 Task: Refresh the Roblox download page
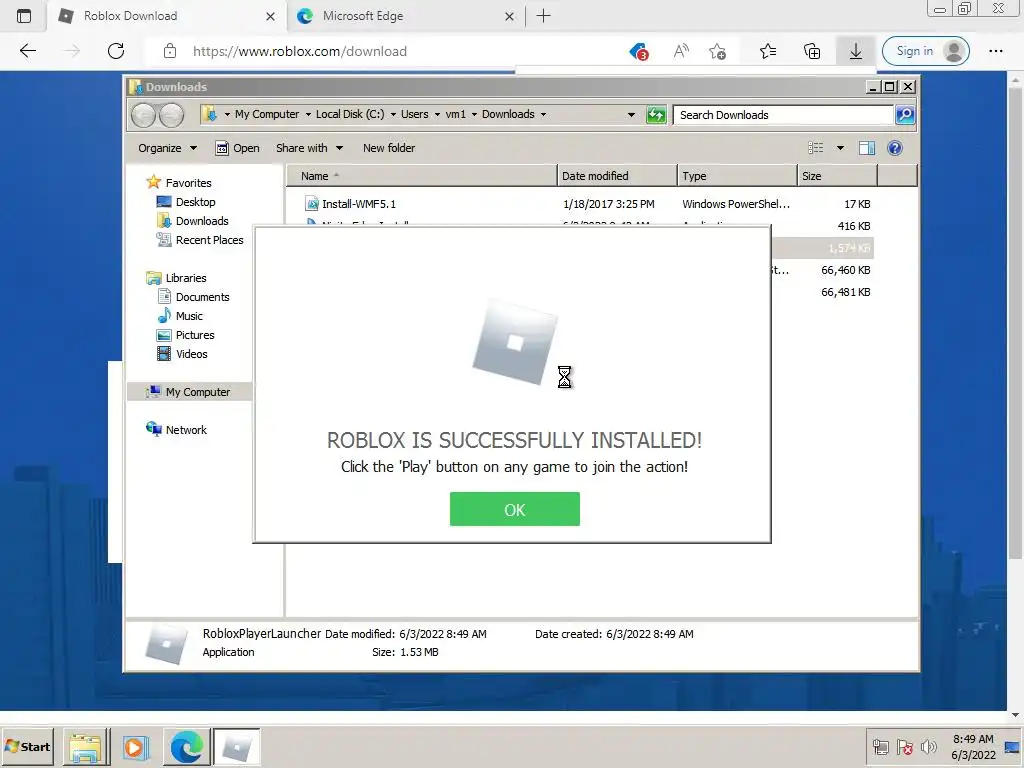pyautogui.click(x=116, y=51)
